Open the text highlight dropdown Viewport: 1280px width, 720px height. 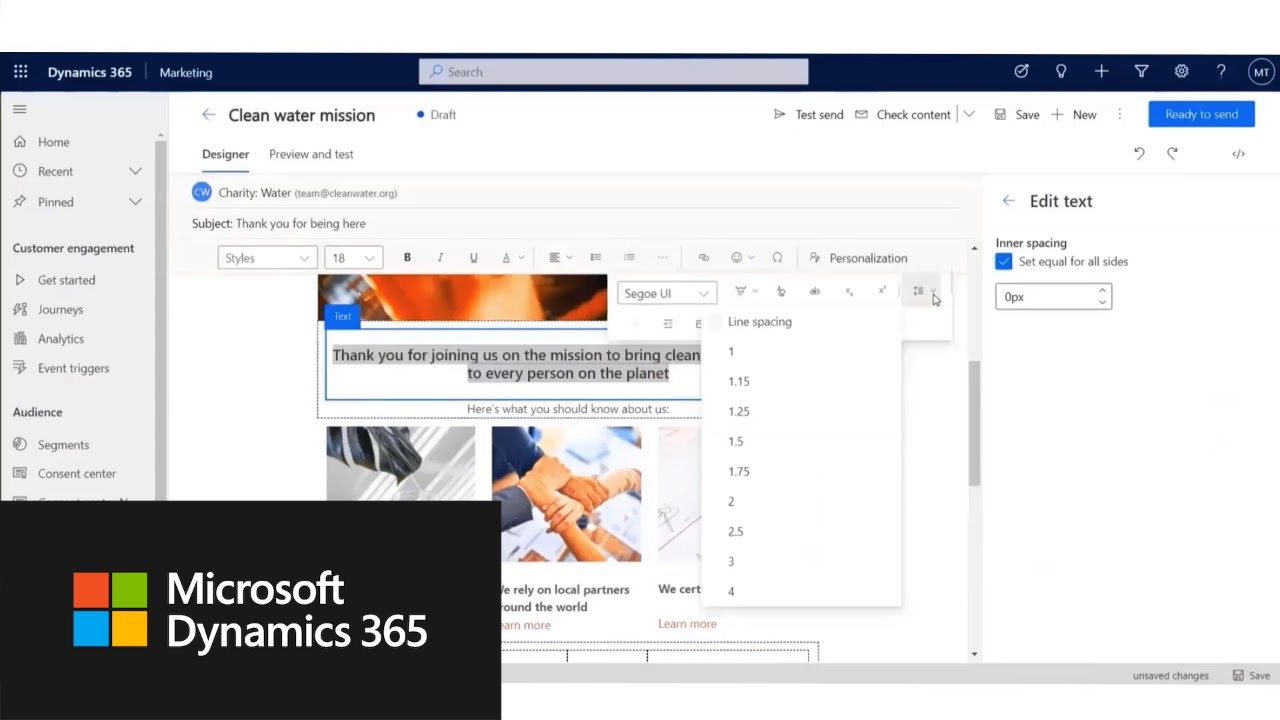point(746,292)
